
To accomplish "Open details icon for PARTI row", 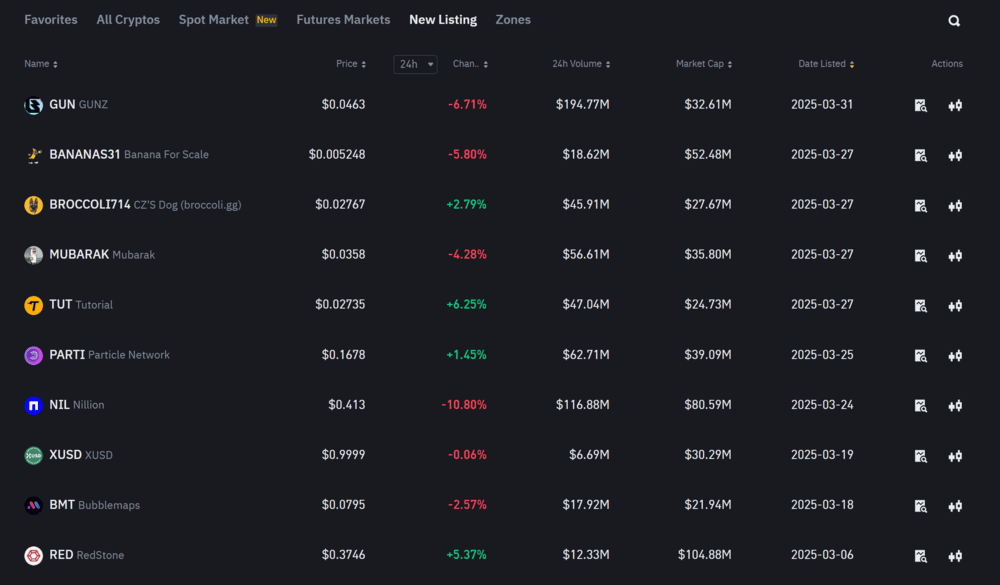I will coord(920,355).
